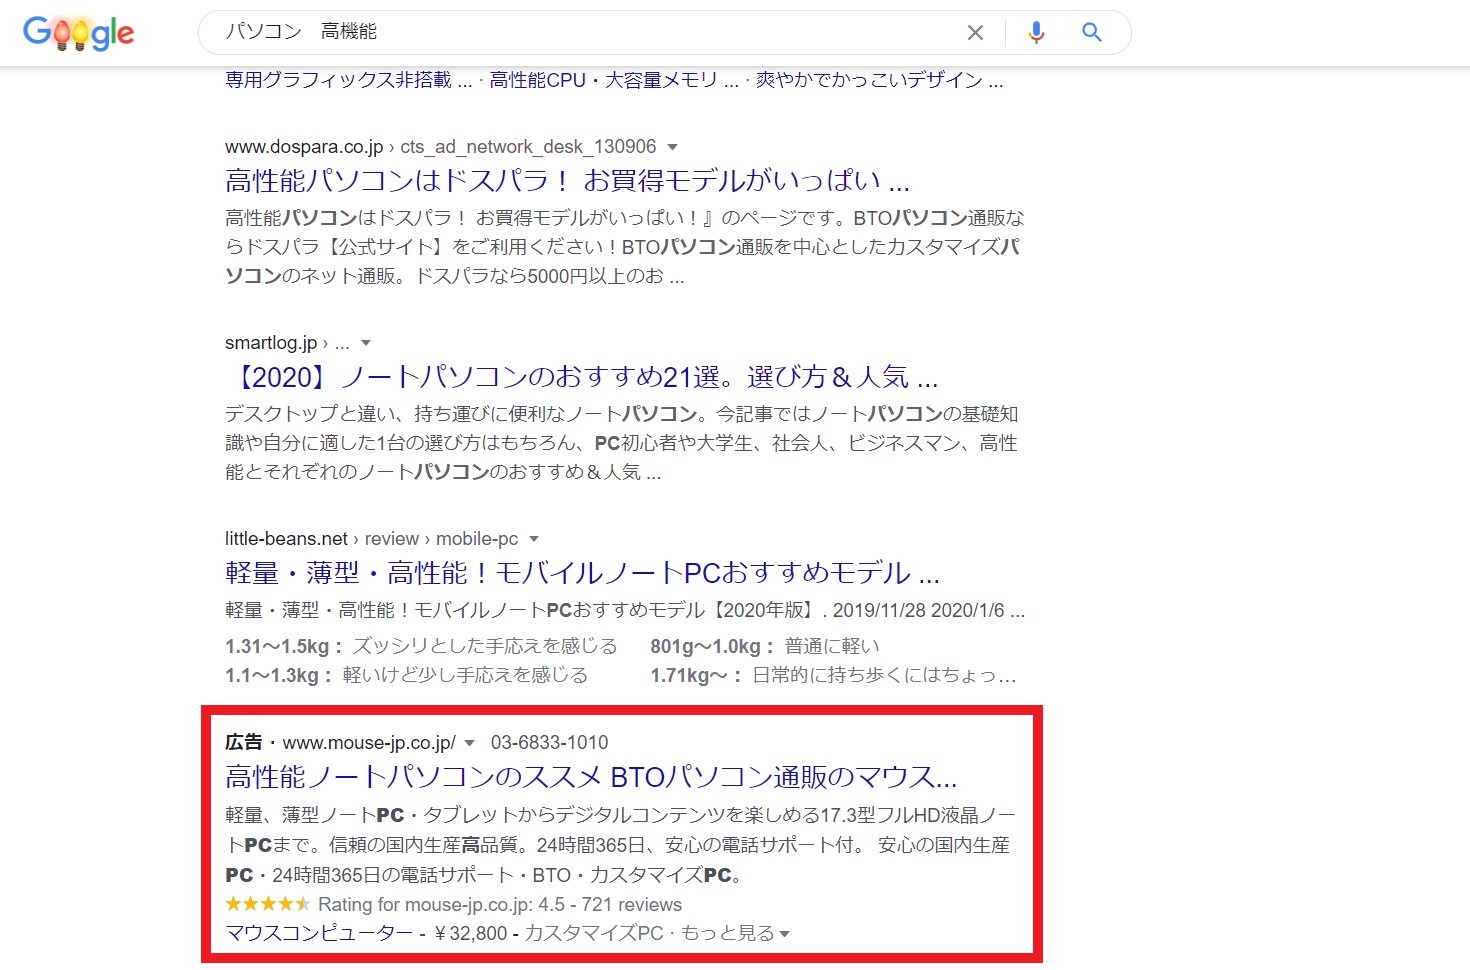1470x970 pixels.
Task: Open the dropdown arrow next to www.dospara.co.jp URL
Action: (x=672, y=147)
